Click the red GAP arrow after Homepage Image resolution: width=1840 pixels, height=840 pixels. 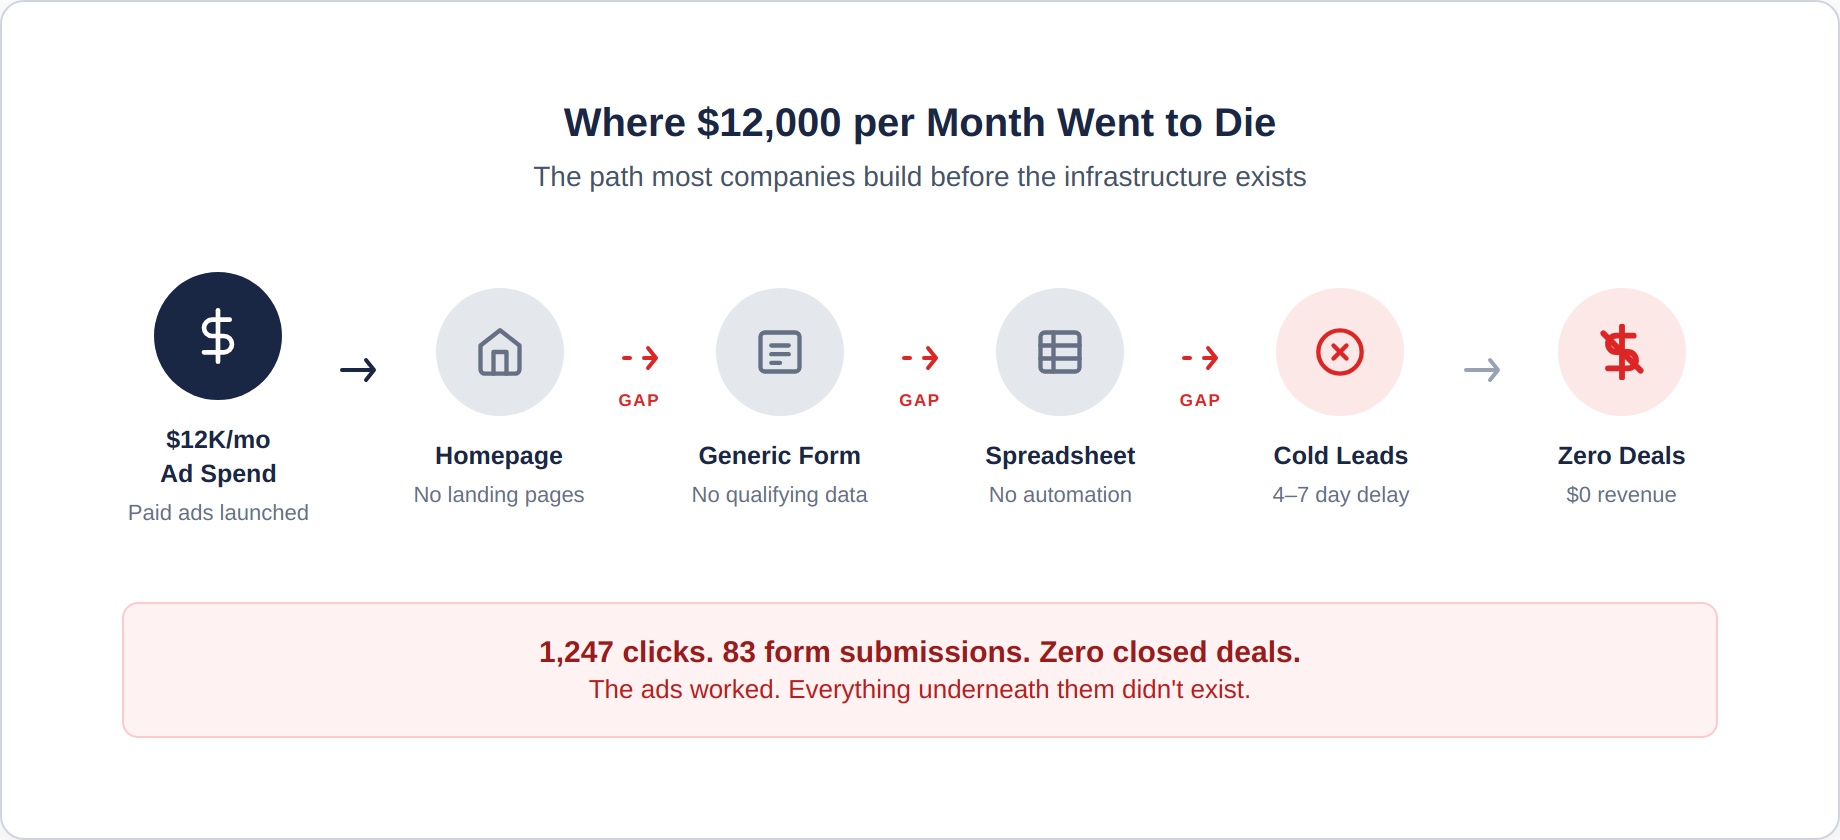(x=640, y=358)
